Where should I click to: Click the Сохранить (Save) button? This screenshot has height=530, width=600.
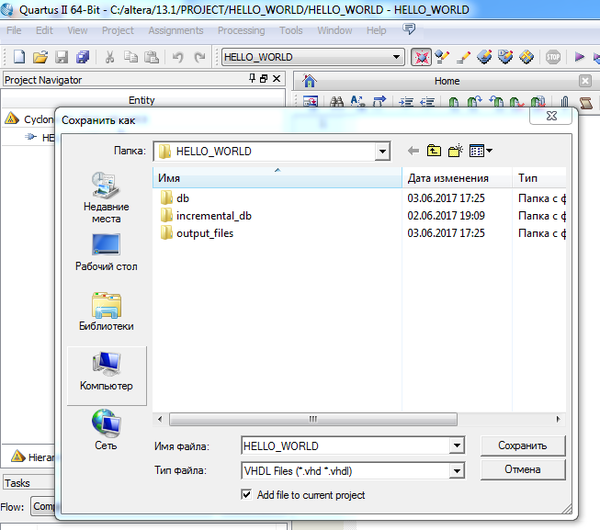click(522, 446)
